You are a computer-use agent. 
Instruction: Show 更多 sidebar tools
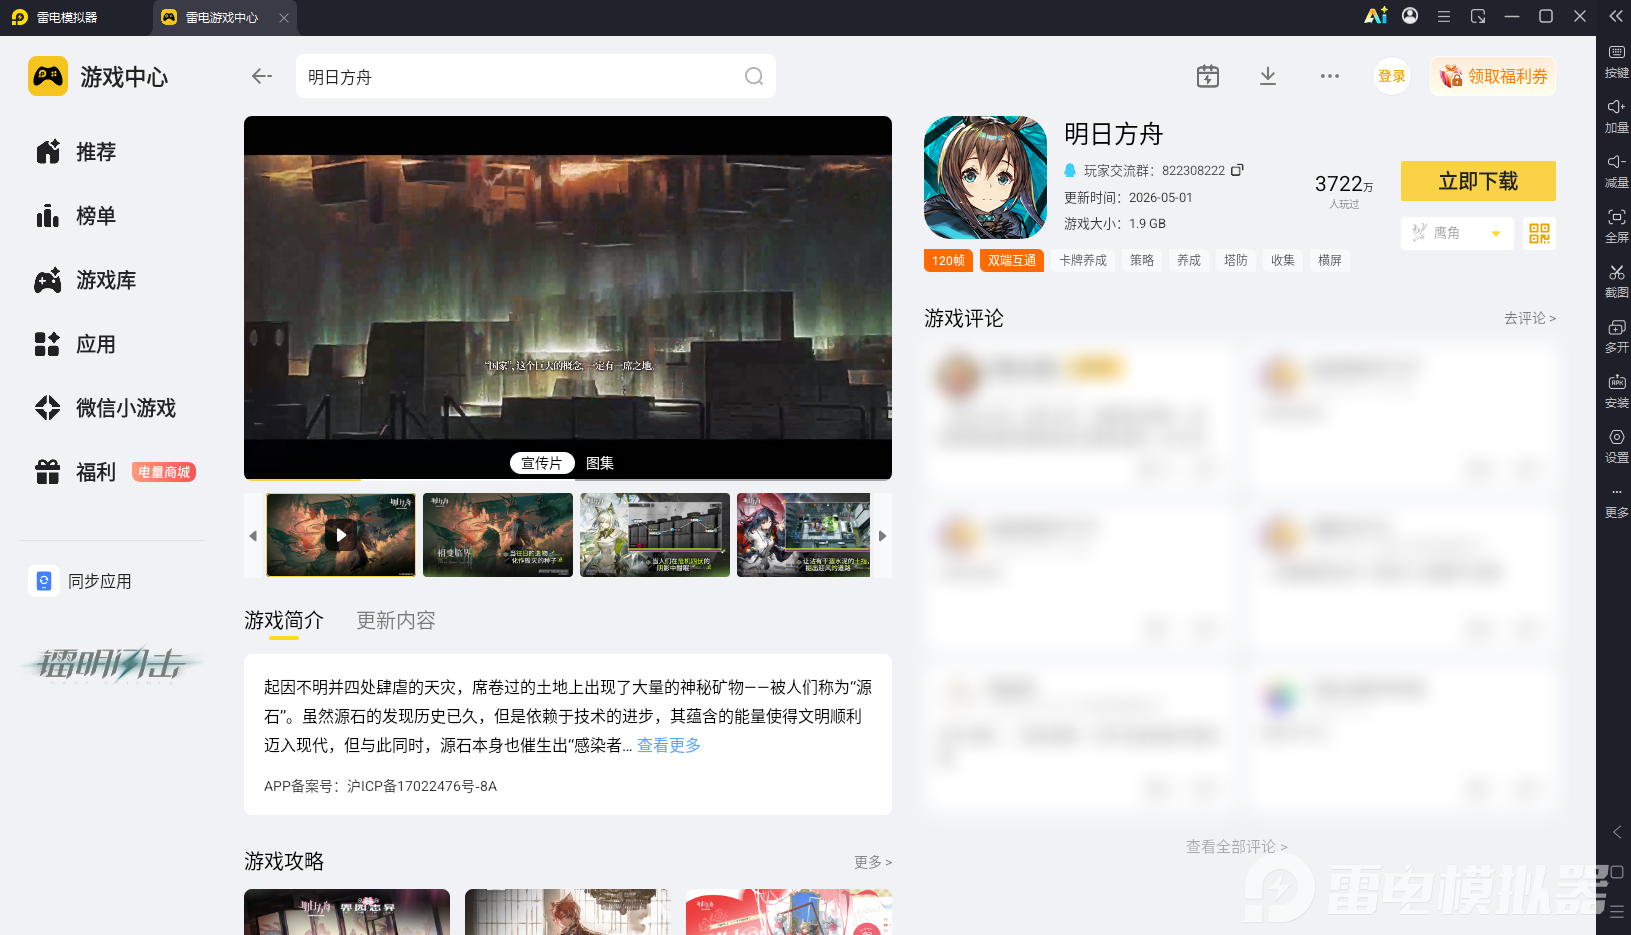coord(1616,503)
